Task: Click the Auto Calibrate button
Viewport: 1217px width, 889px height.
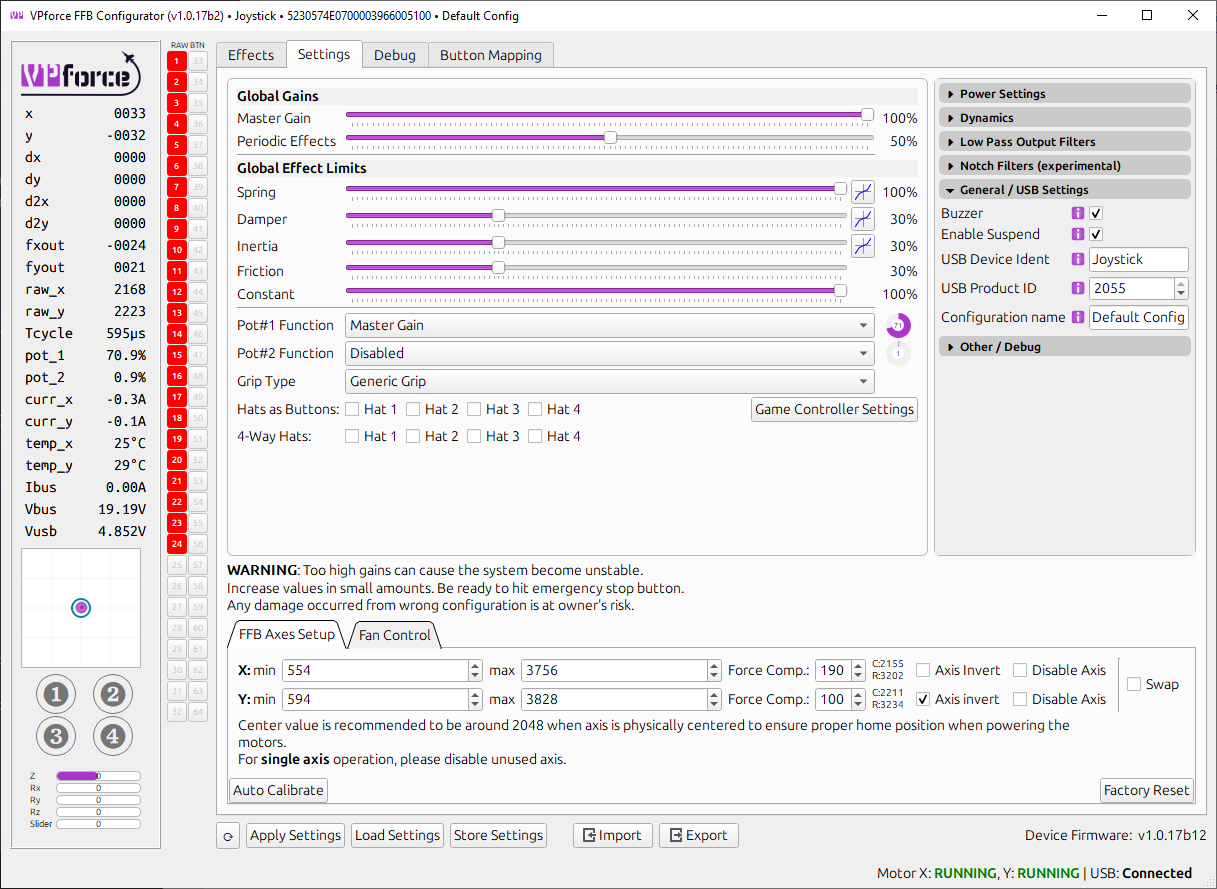Action: [x=279, y=790]
